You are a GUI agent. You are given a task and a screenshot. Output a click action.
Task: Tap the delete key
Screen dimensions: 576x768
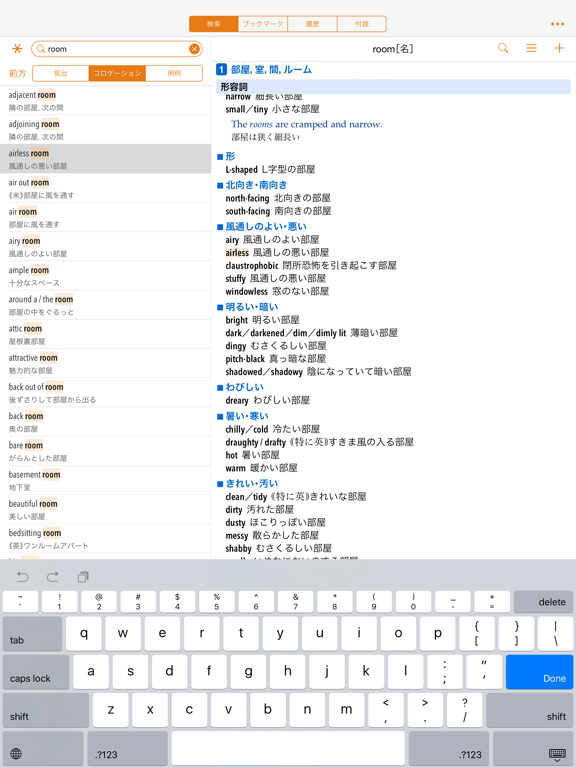[543, 601]
